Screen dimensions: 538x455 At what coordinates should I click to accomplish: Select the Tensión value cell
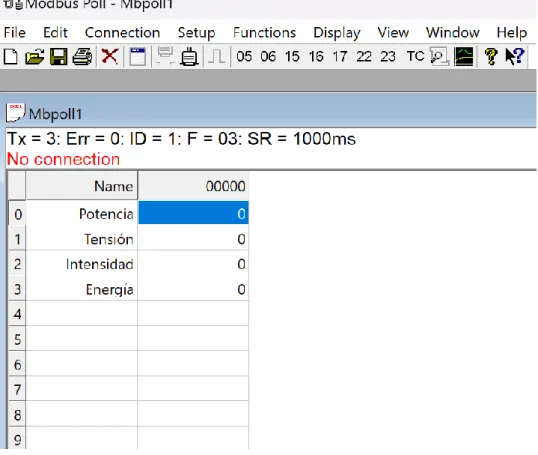193,239
